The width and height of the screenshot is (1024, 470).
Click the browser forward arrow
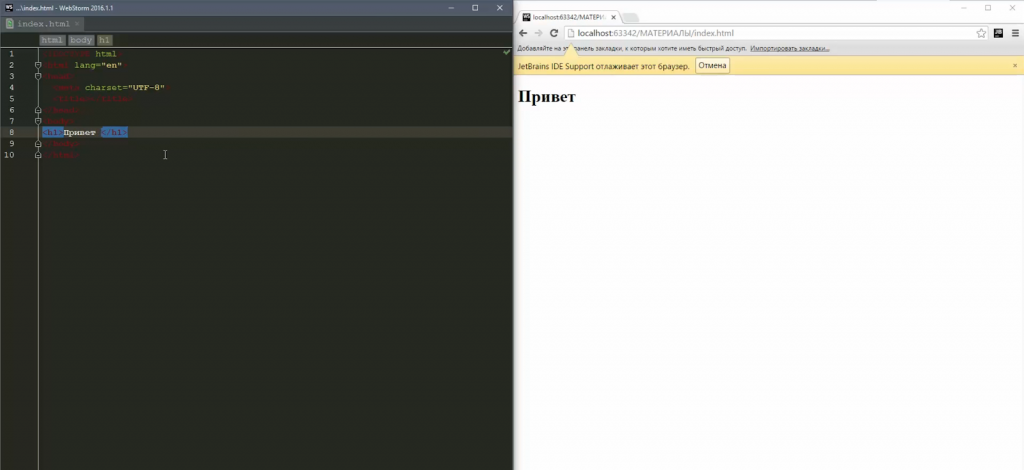pos(538,33)
